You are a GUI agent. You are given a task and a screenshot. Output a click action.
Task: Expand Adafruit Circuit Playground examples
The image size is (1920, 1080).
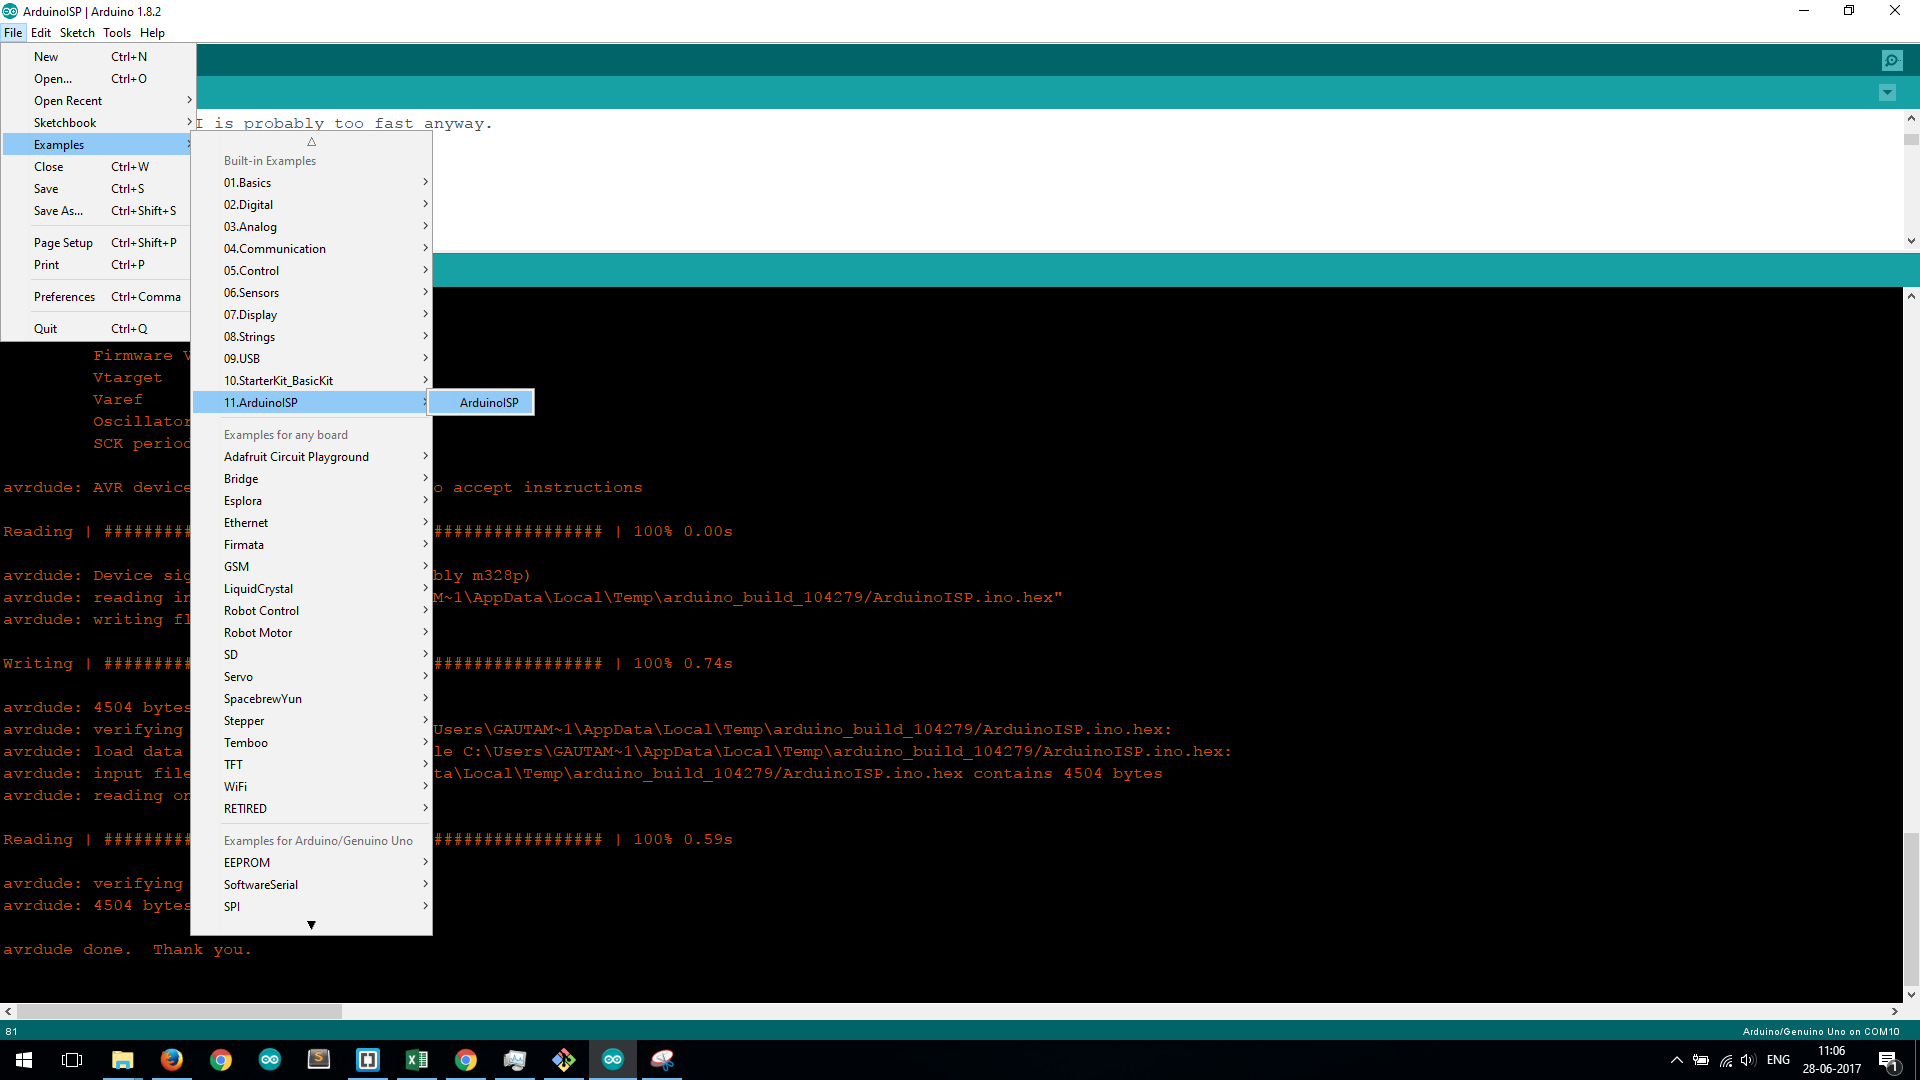[312, 457]
